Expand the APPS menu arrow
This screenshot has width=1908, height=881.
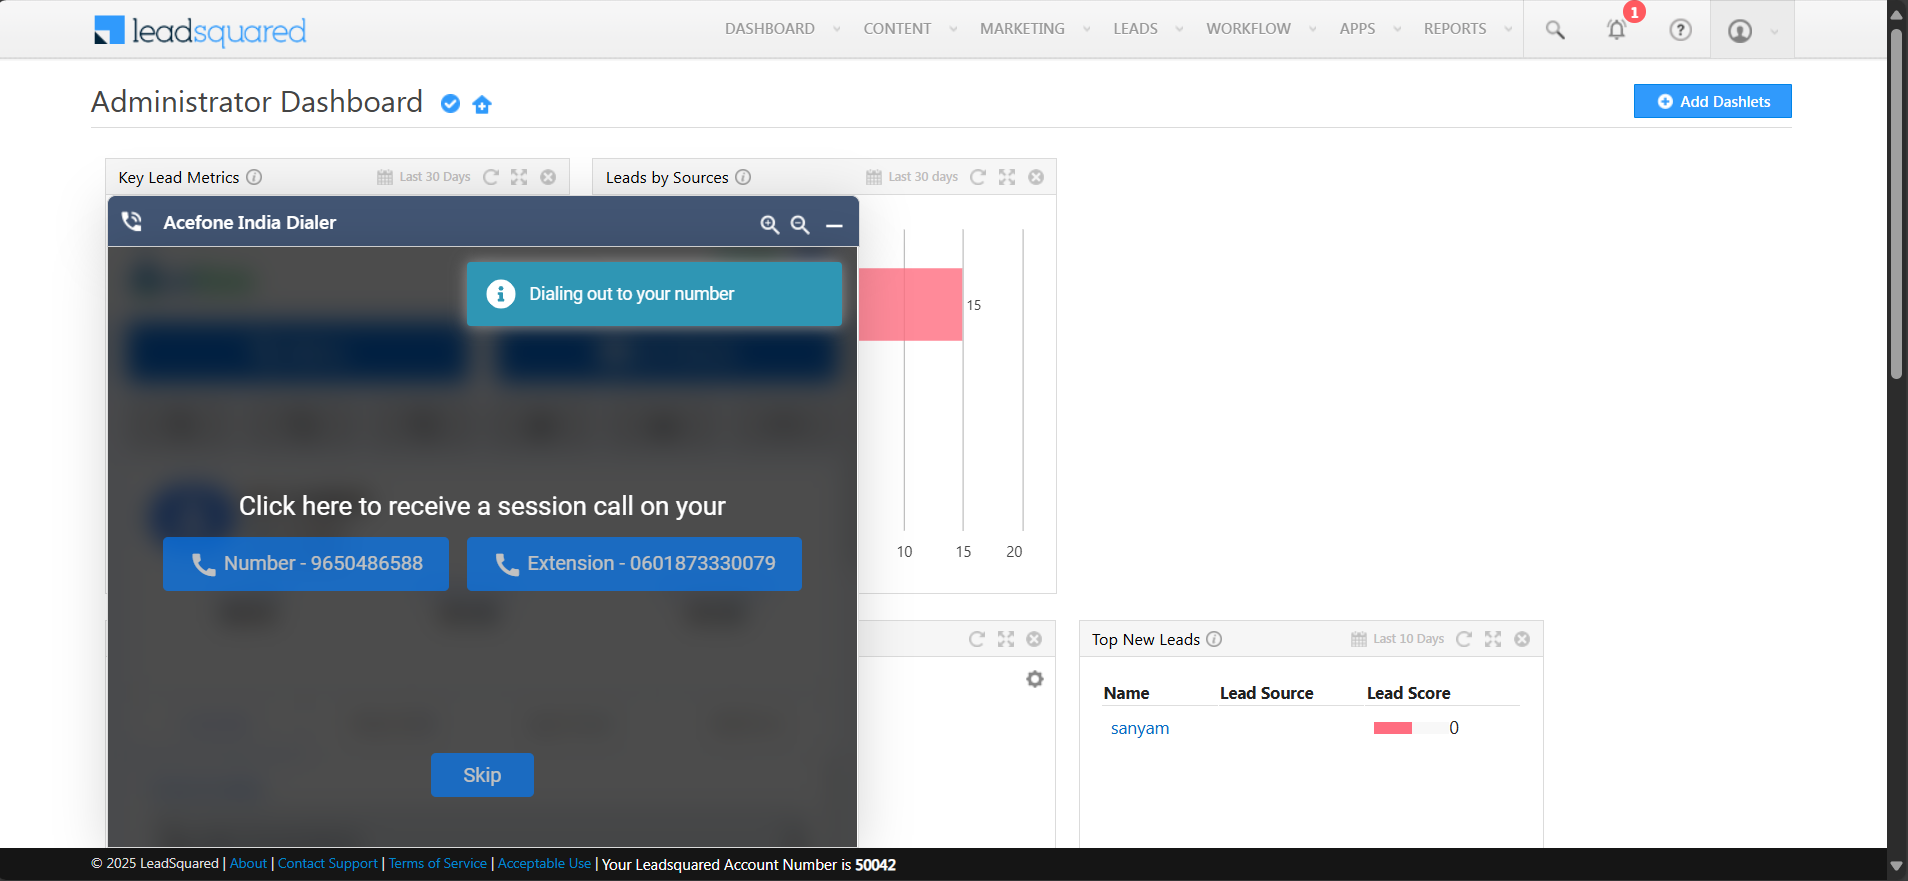[x=1397, y=29]
